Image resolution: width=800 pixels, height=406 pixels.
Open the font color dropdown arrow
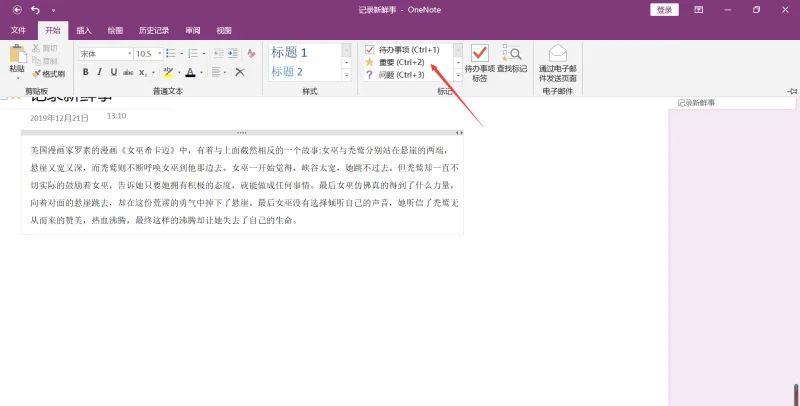tap(201, 72)
